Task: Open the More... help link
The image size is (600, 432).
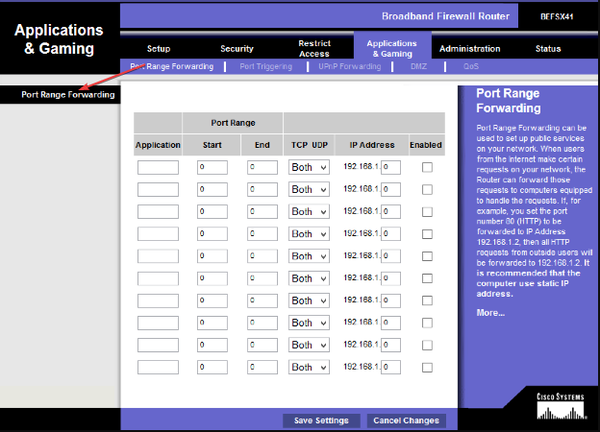Action: point(491,313)
